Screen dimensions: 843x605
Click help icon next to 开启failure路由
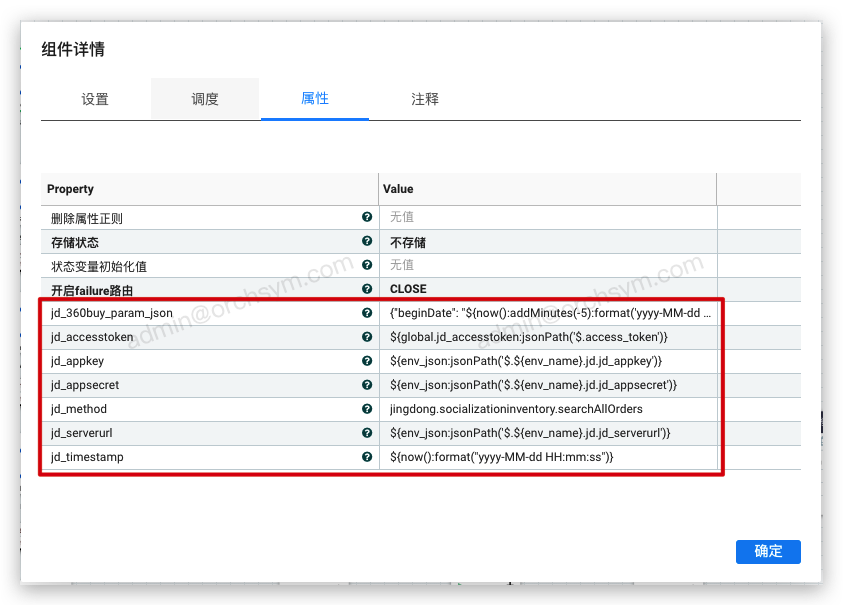tap(367, 290)
